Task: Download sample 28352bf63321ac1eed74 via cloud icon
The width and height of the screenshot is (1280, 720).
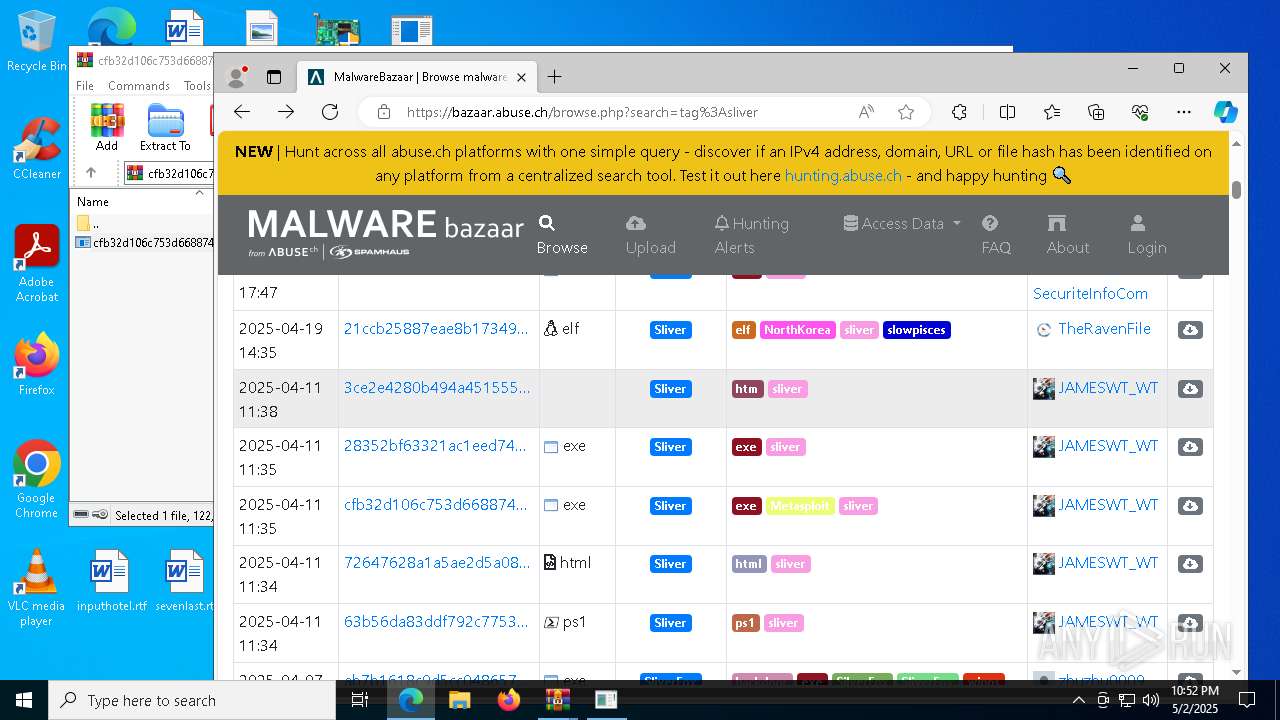Action: pyautogui.click(x=1190, y=447)
